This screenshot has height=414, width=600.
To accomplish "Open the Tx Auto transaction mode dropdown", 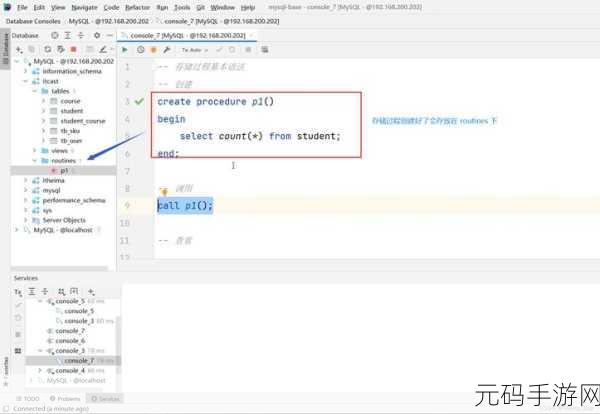I will point(195,50).
